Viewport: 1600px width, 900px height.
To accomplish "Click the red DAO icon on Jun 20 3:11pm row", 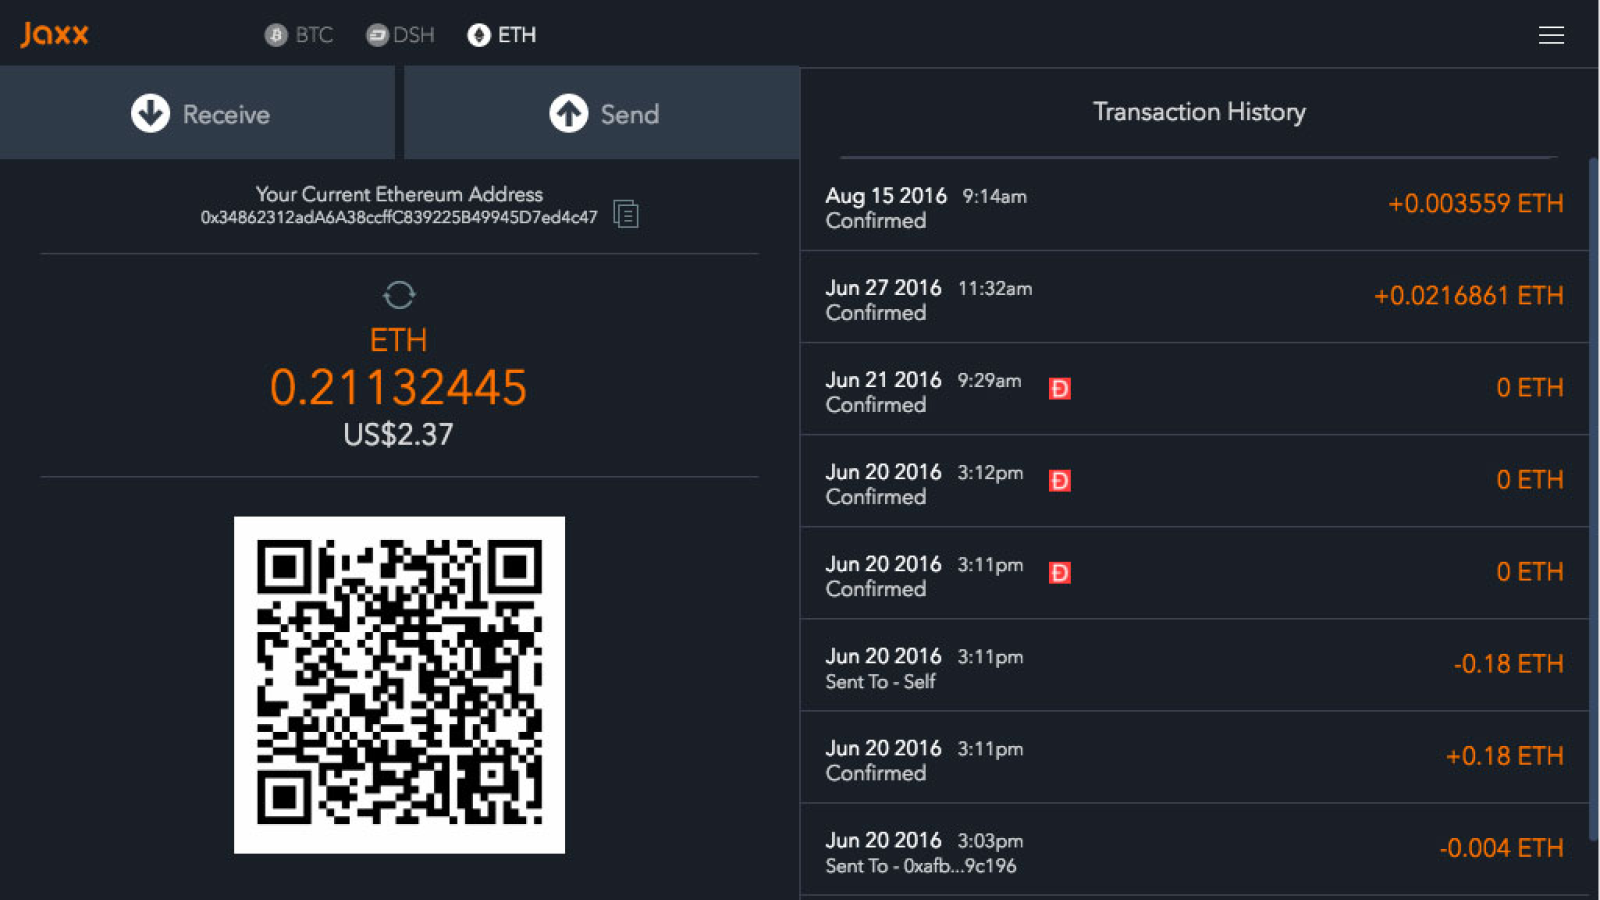I will (x=1060, y=572).
